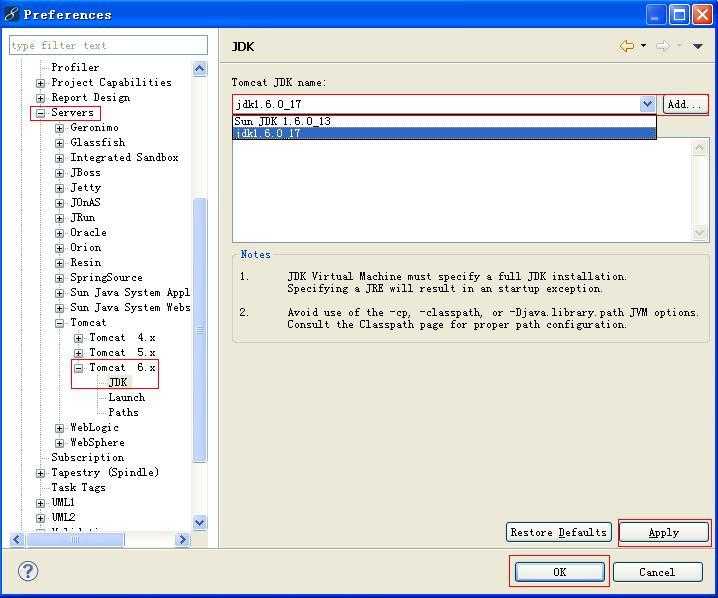
Task: Expand the UML2 node
Action: coord(40,518)
